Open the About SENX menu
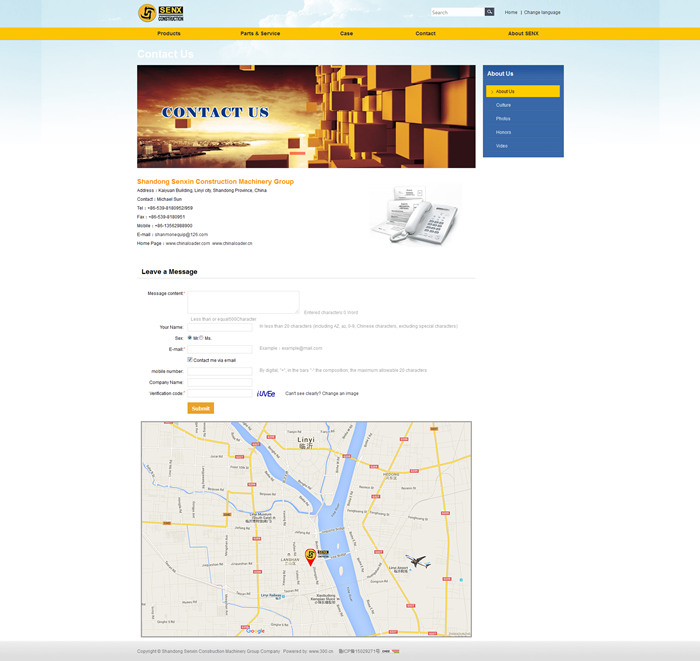700x661 pixels. pos(523,33)
